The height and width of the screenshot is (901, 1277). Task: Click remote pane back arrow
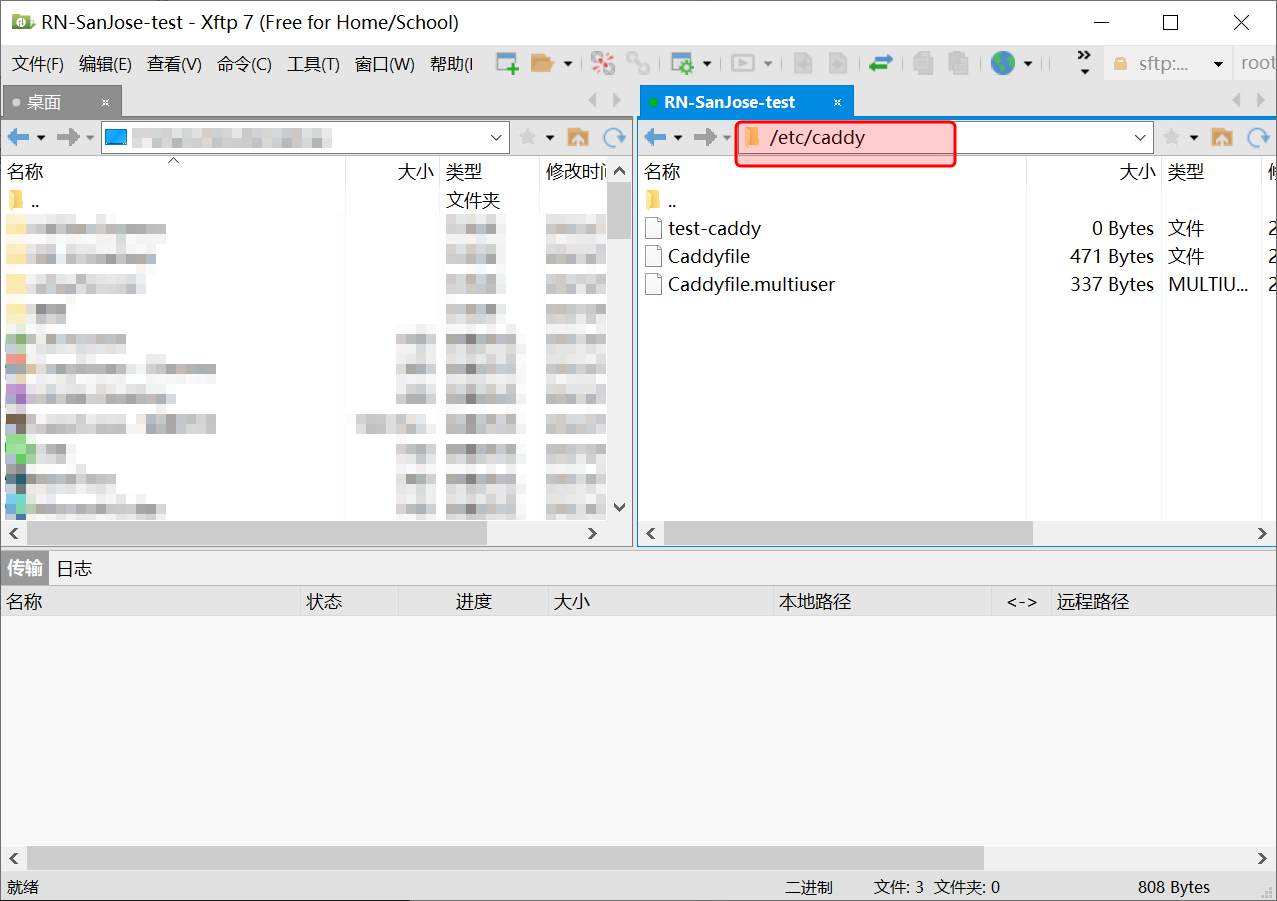655,137
